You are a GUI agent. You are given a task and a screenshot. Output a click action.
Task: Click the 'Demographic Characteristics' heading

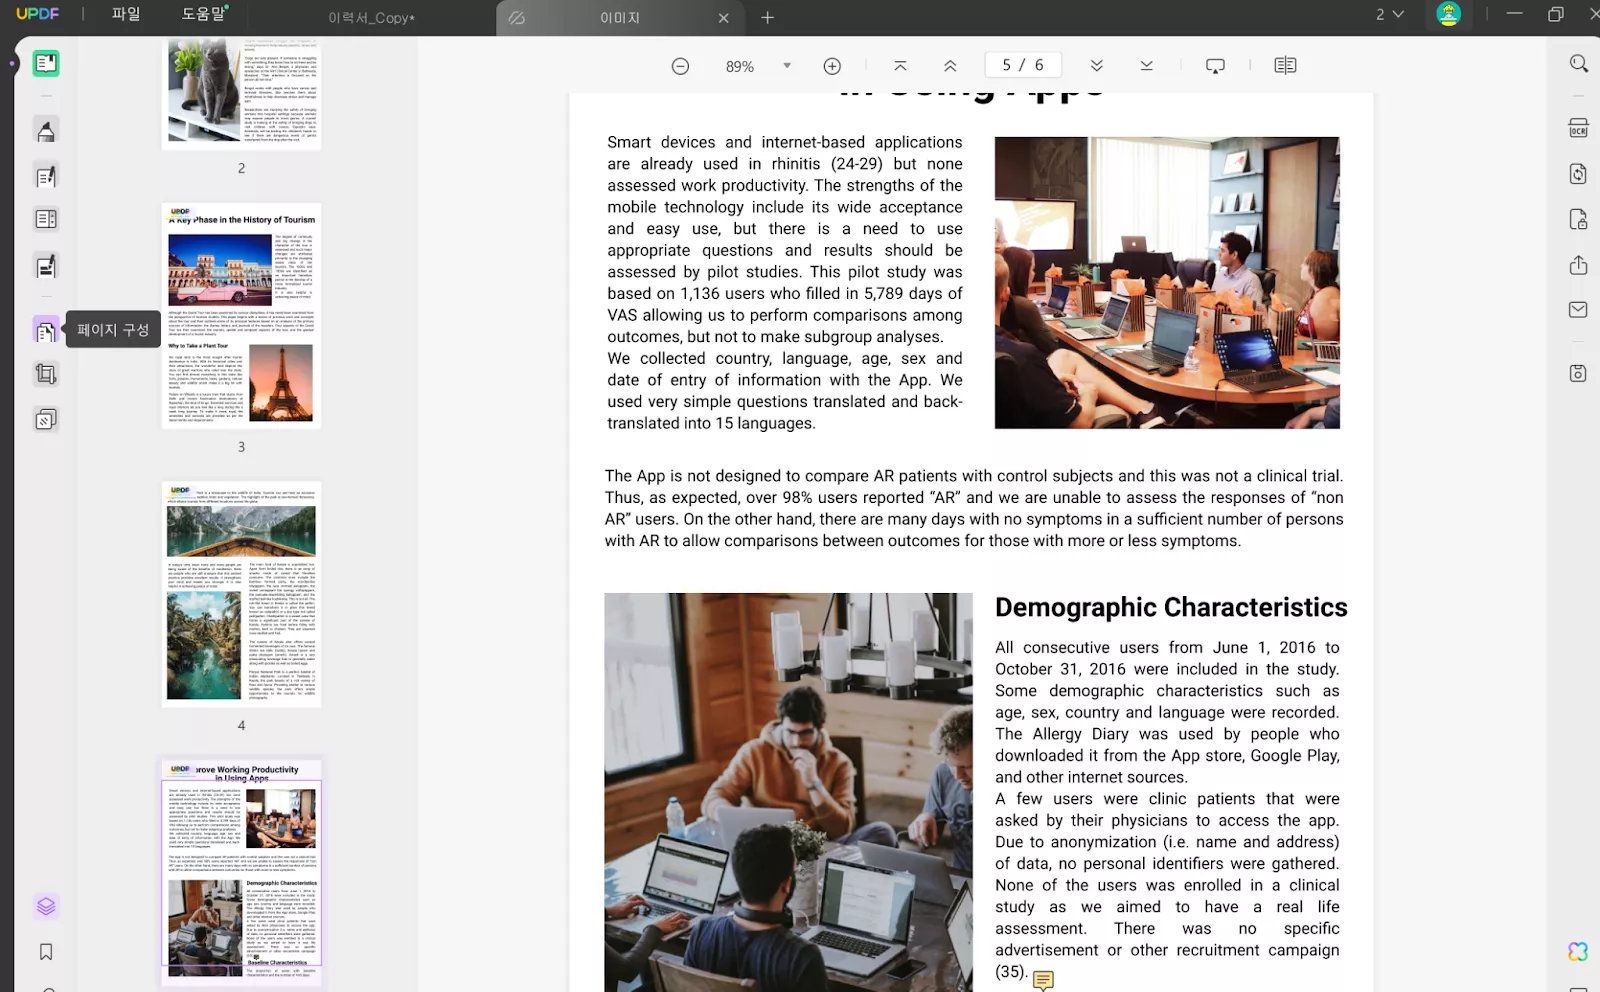pyautogui.click(x=1171, y=607)
